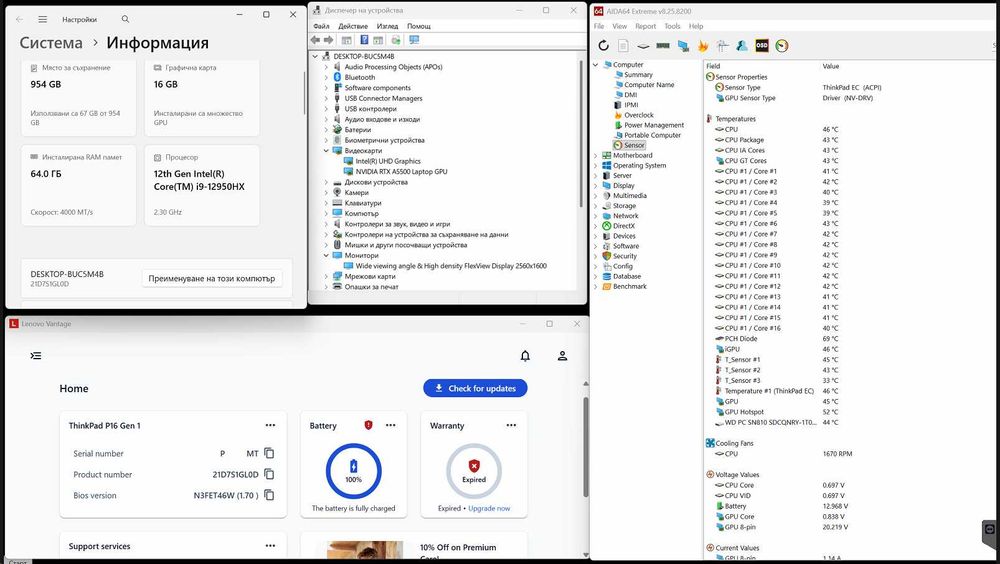This screenshot has width=1000, height=564.
Task: Open the Settings hamburger menu
Action: [x=42, y=19]
